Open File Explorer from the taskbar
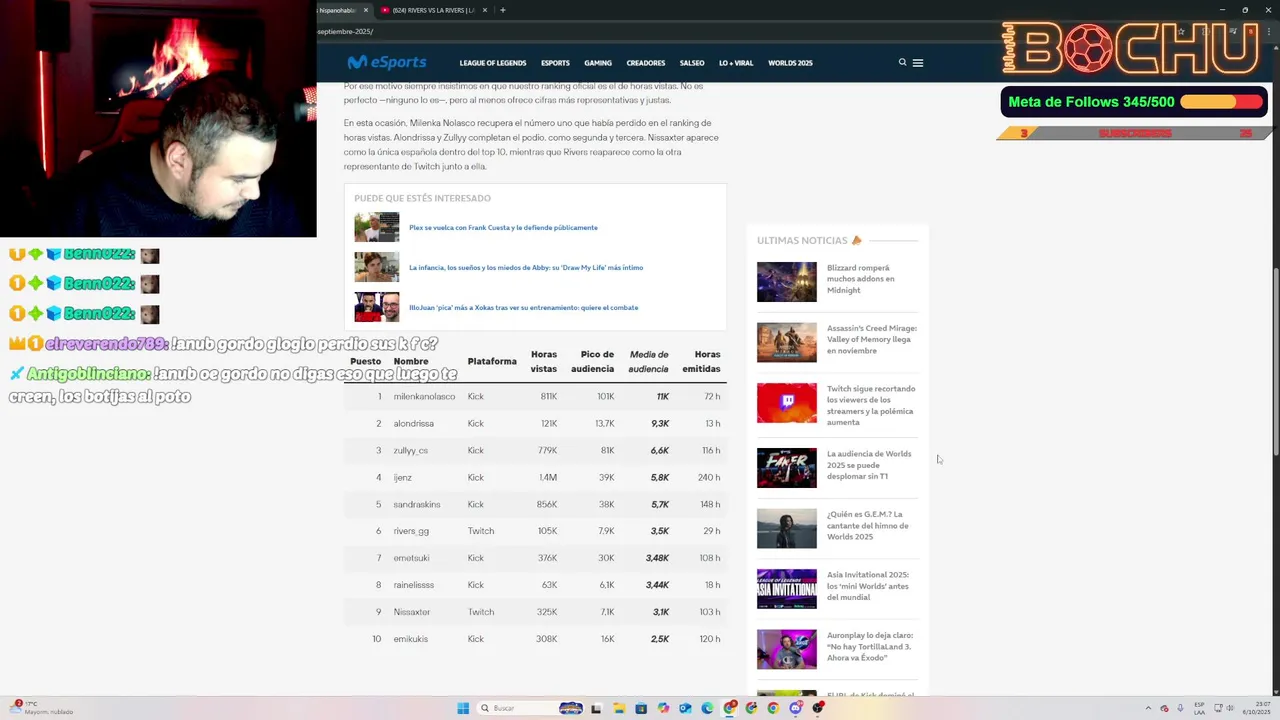1280x720 pixels. click(x=619, y=708)
